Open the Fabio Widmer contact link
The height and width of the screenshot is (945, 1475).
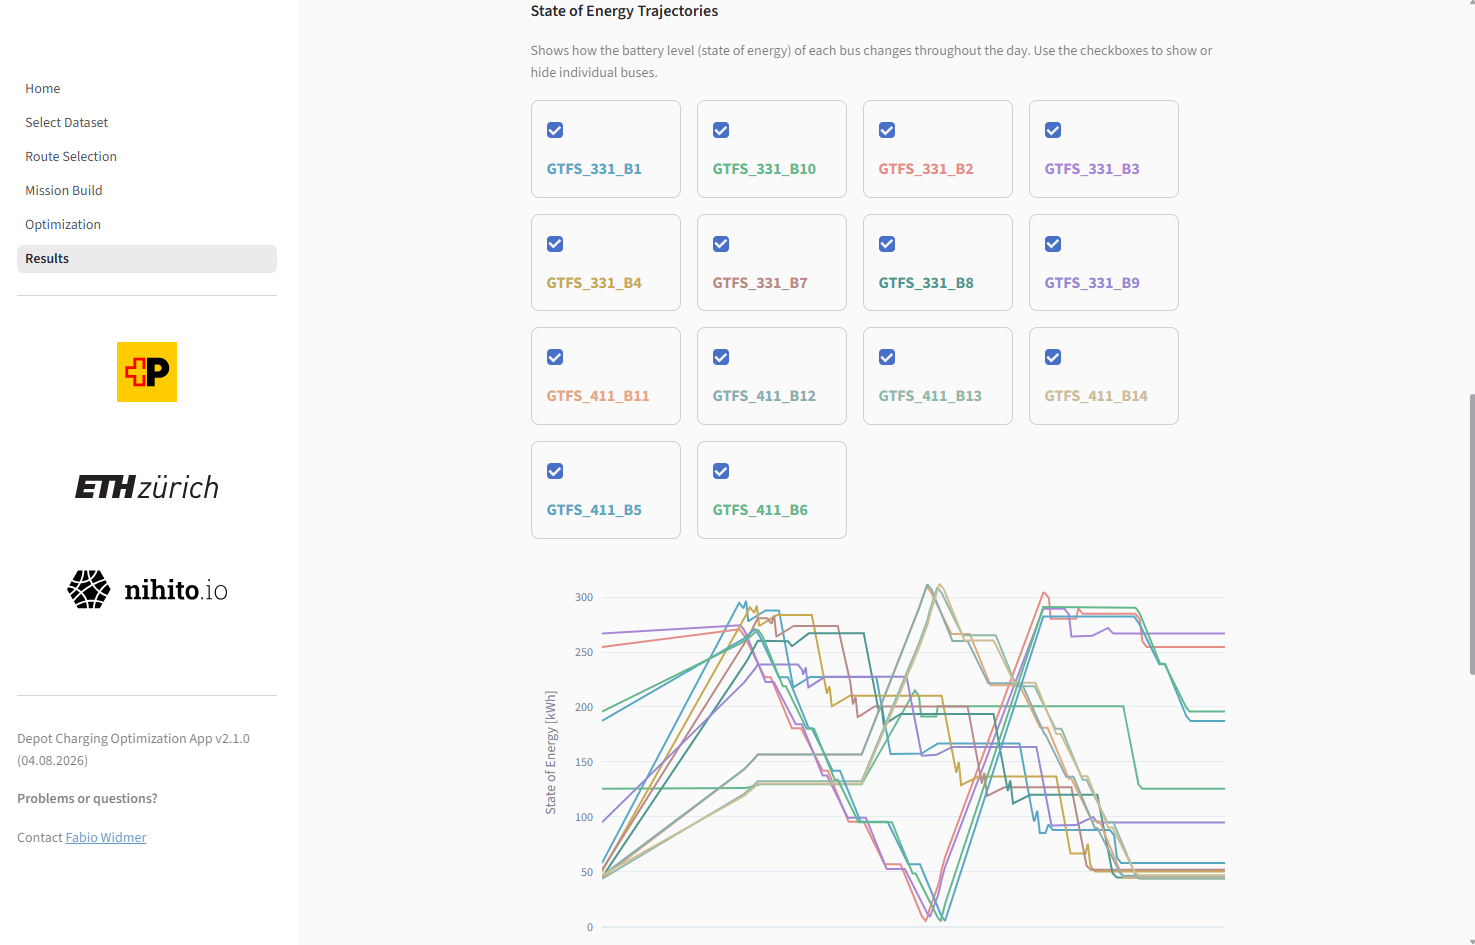coord(106,838)
